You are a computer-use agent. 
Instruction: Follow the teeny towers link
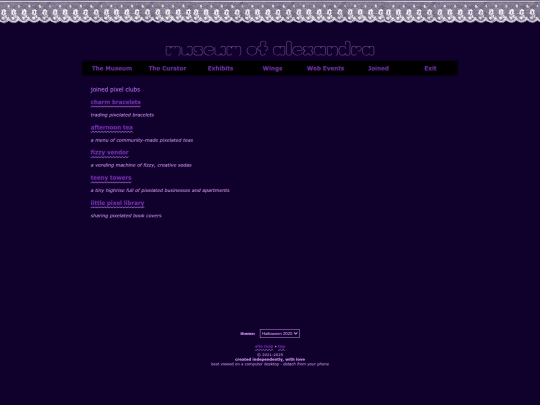(x=111, y=178)
